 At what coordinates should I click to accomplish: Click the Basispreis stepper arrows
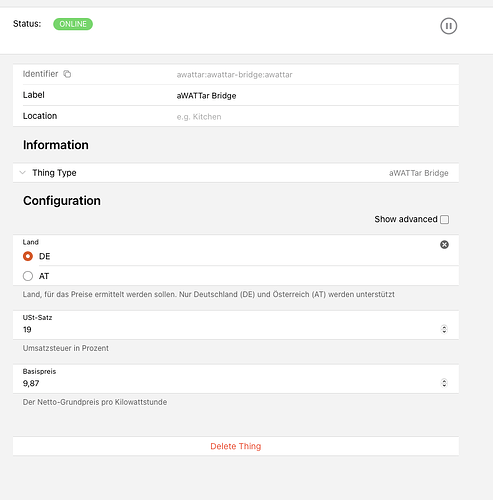(444, 383)
